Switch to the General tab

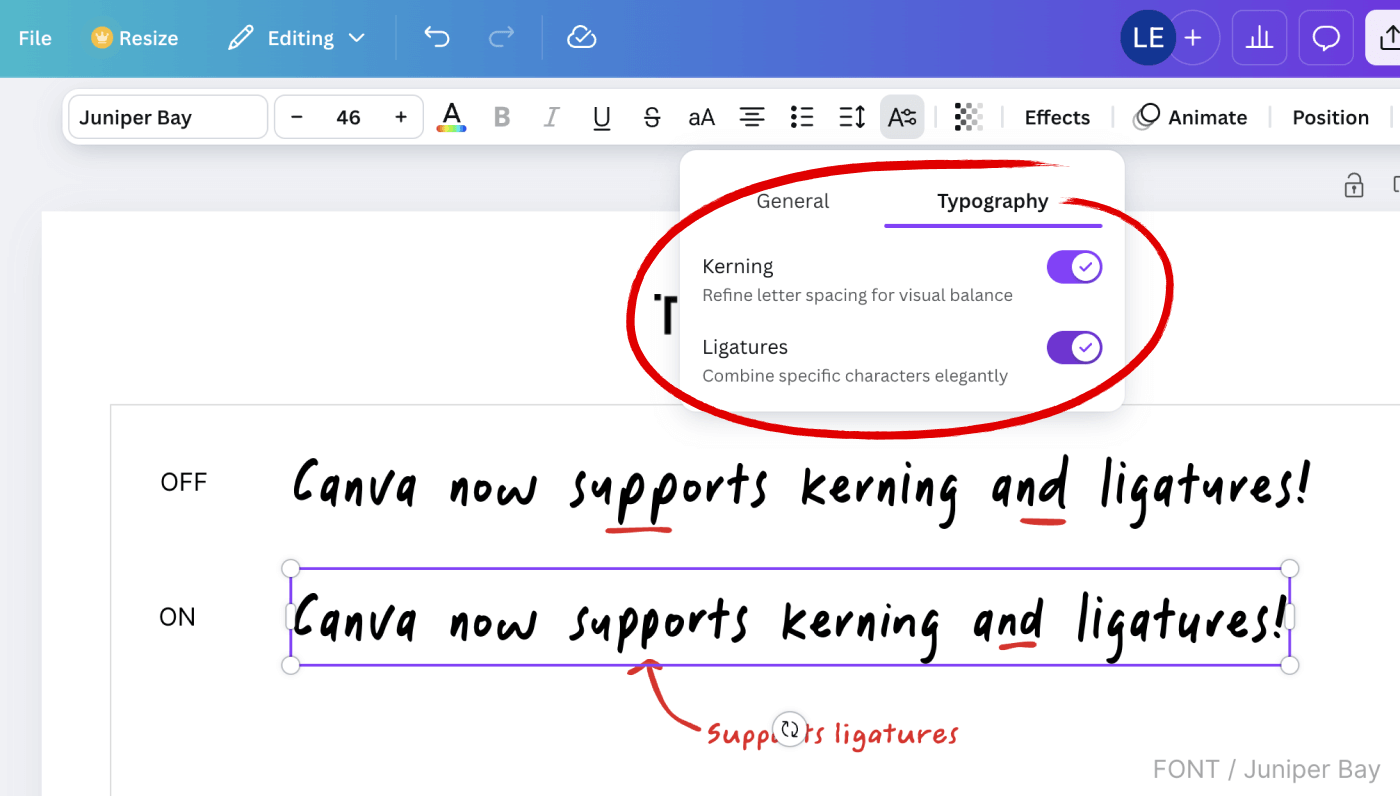[793, 201]
